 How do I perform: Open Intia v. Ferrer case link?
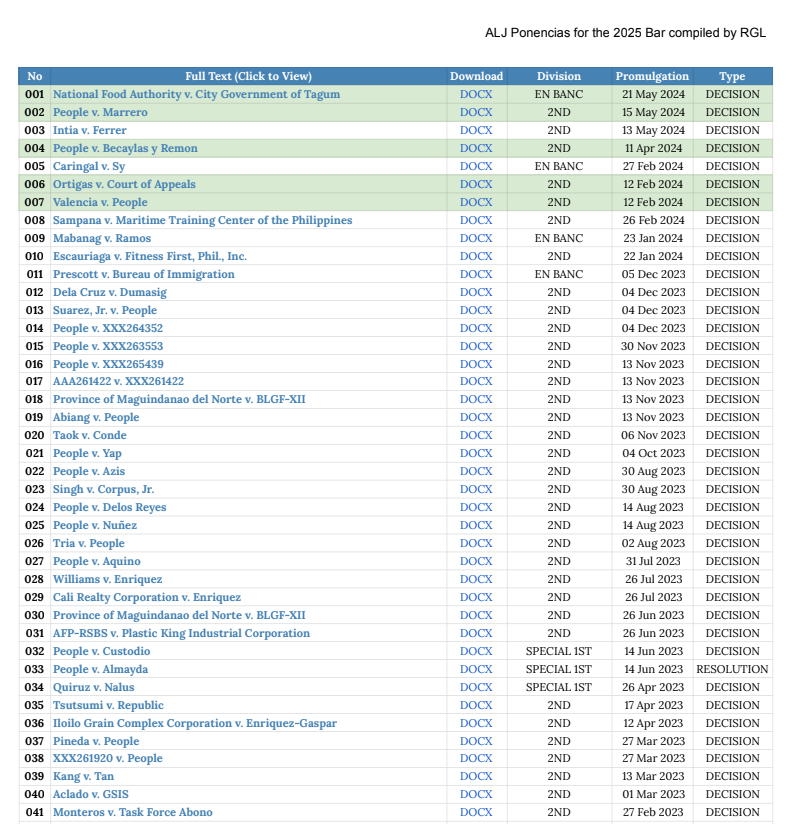[x=89, y=130]
